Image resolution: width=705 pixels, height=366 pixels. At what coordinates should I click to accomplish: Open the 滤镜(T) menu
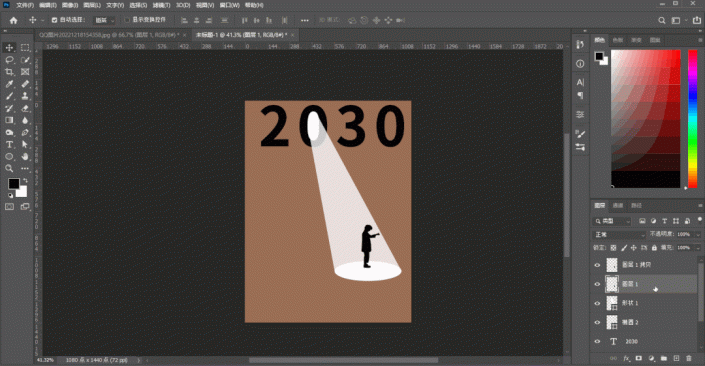[x=161, y=5]
